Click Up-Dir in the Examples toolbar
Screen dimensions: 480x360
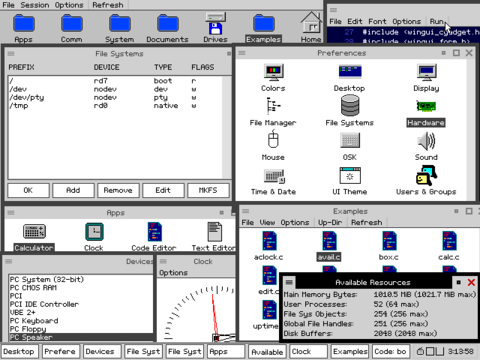tap(330, 222)
